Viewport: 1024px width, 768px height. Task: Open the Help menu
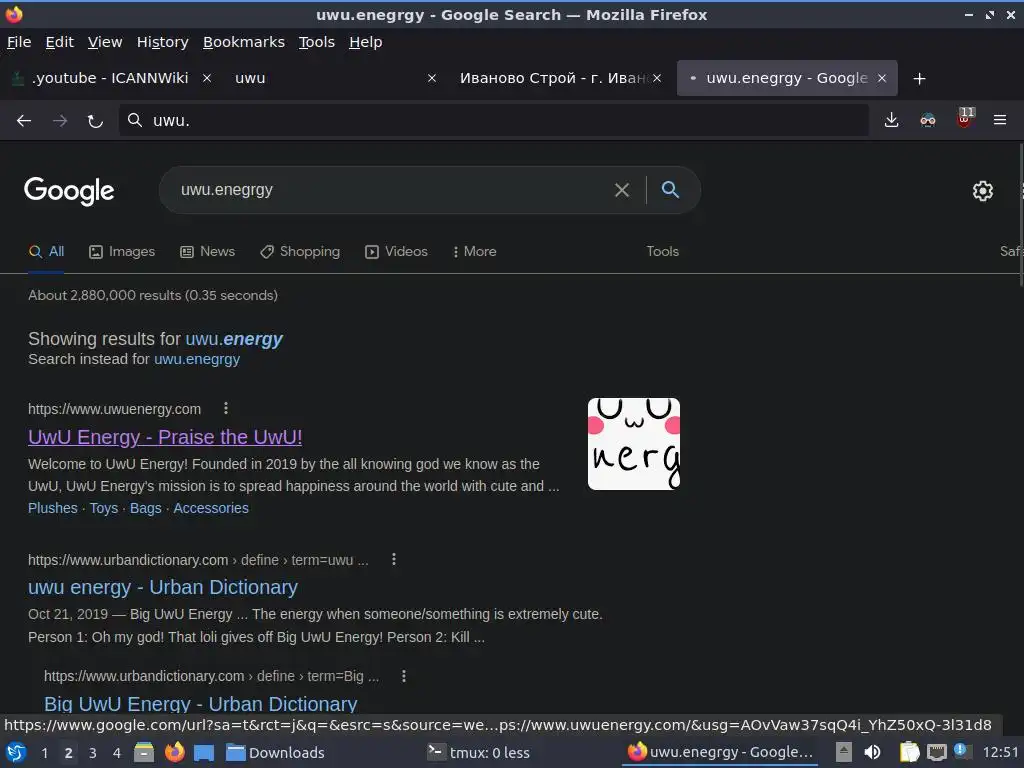tap(366, 42)
